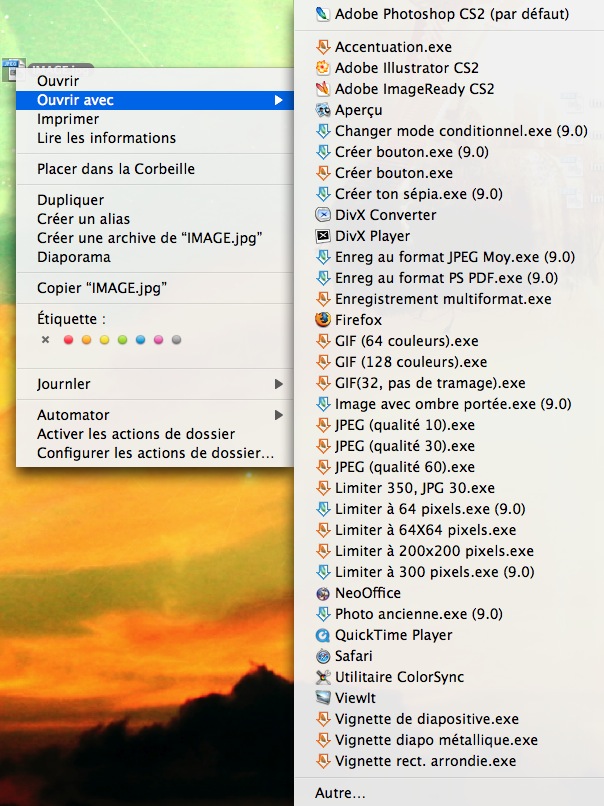Screen dimensions: 604x806
Task: Apply the gray label color
Action: (x=176, y=340)
